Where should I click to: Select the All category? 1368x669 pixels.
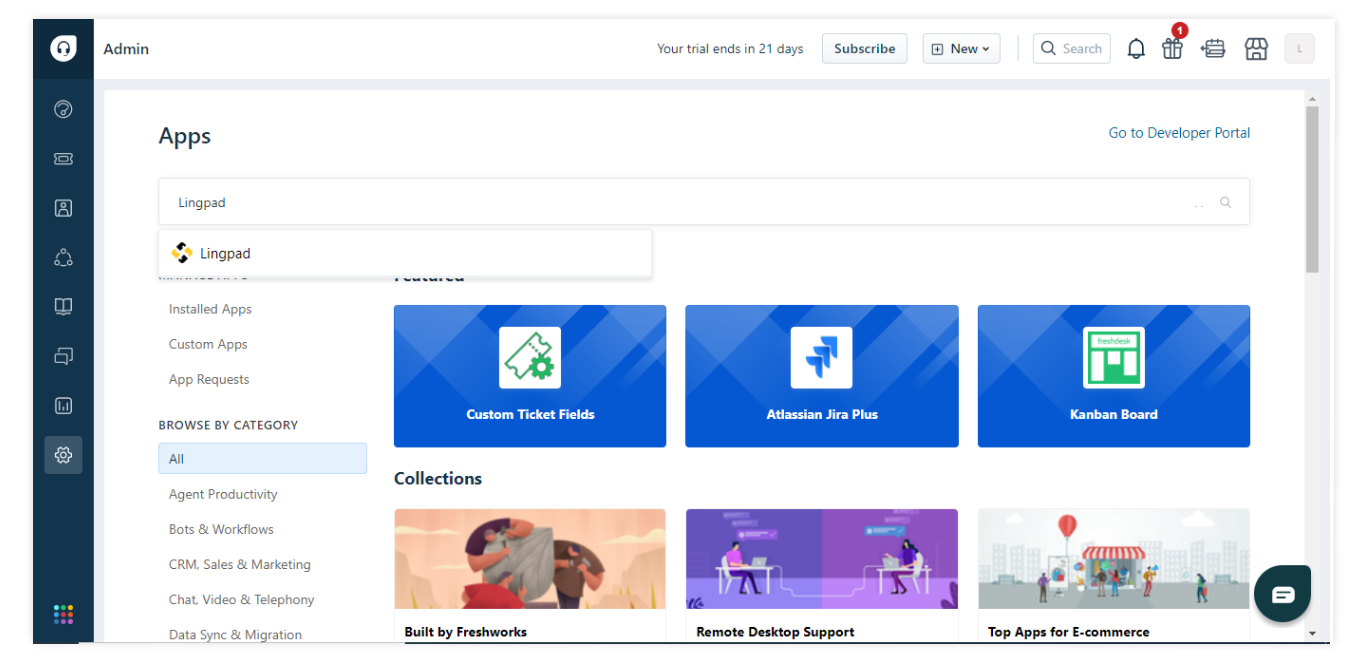[263, 459]
